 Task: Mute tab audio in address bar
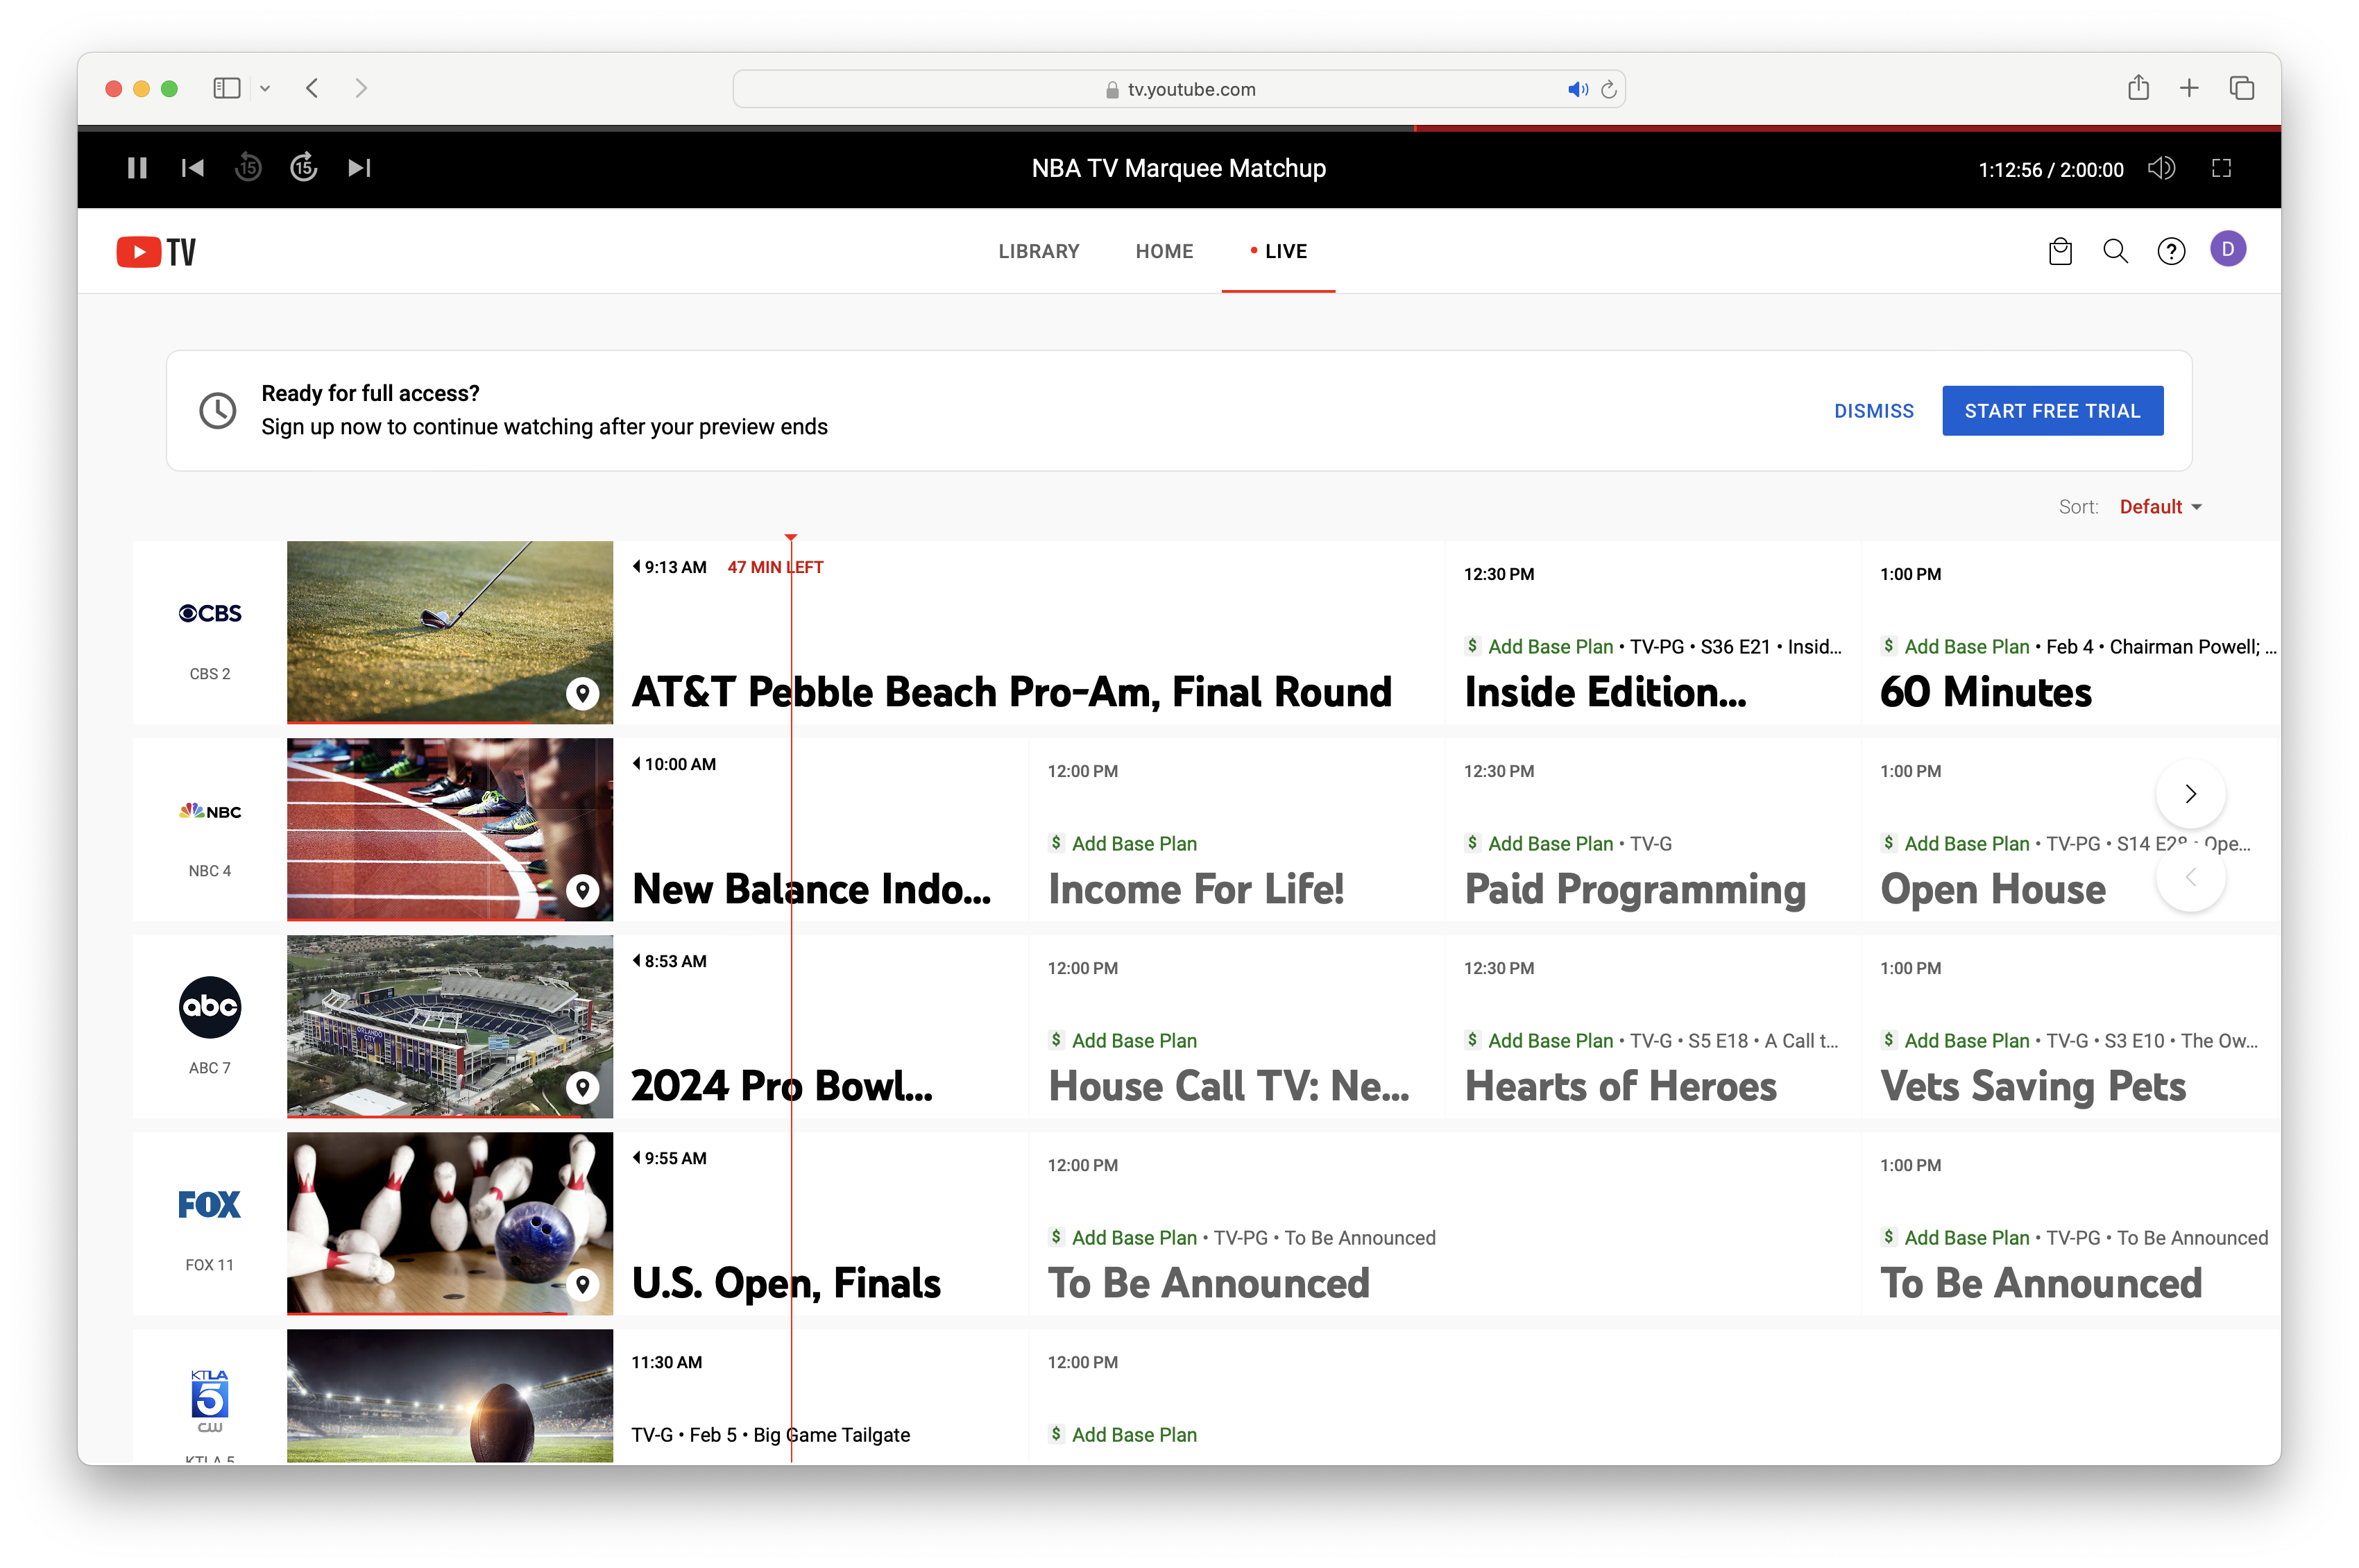click(1578, 89)
